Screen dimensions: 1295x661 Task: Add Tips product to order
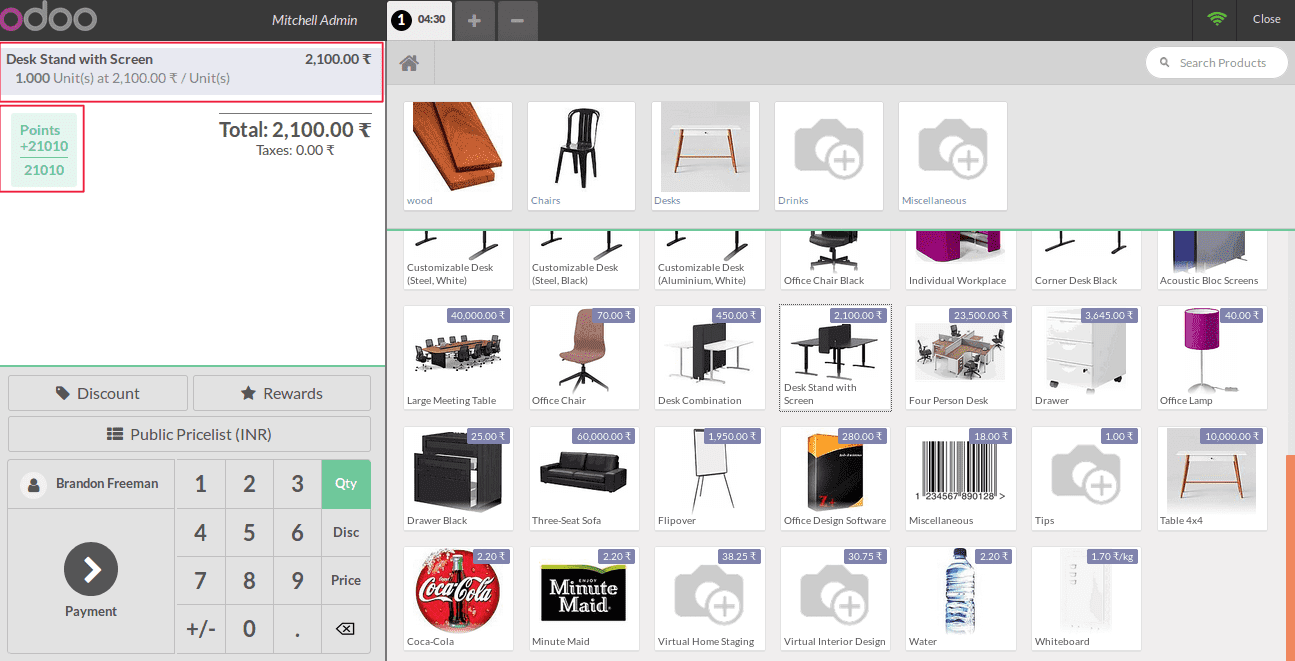[x=1087, y=478]
